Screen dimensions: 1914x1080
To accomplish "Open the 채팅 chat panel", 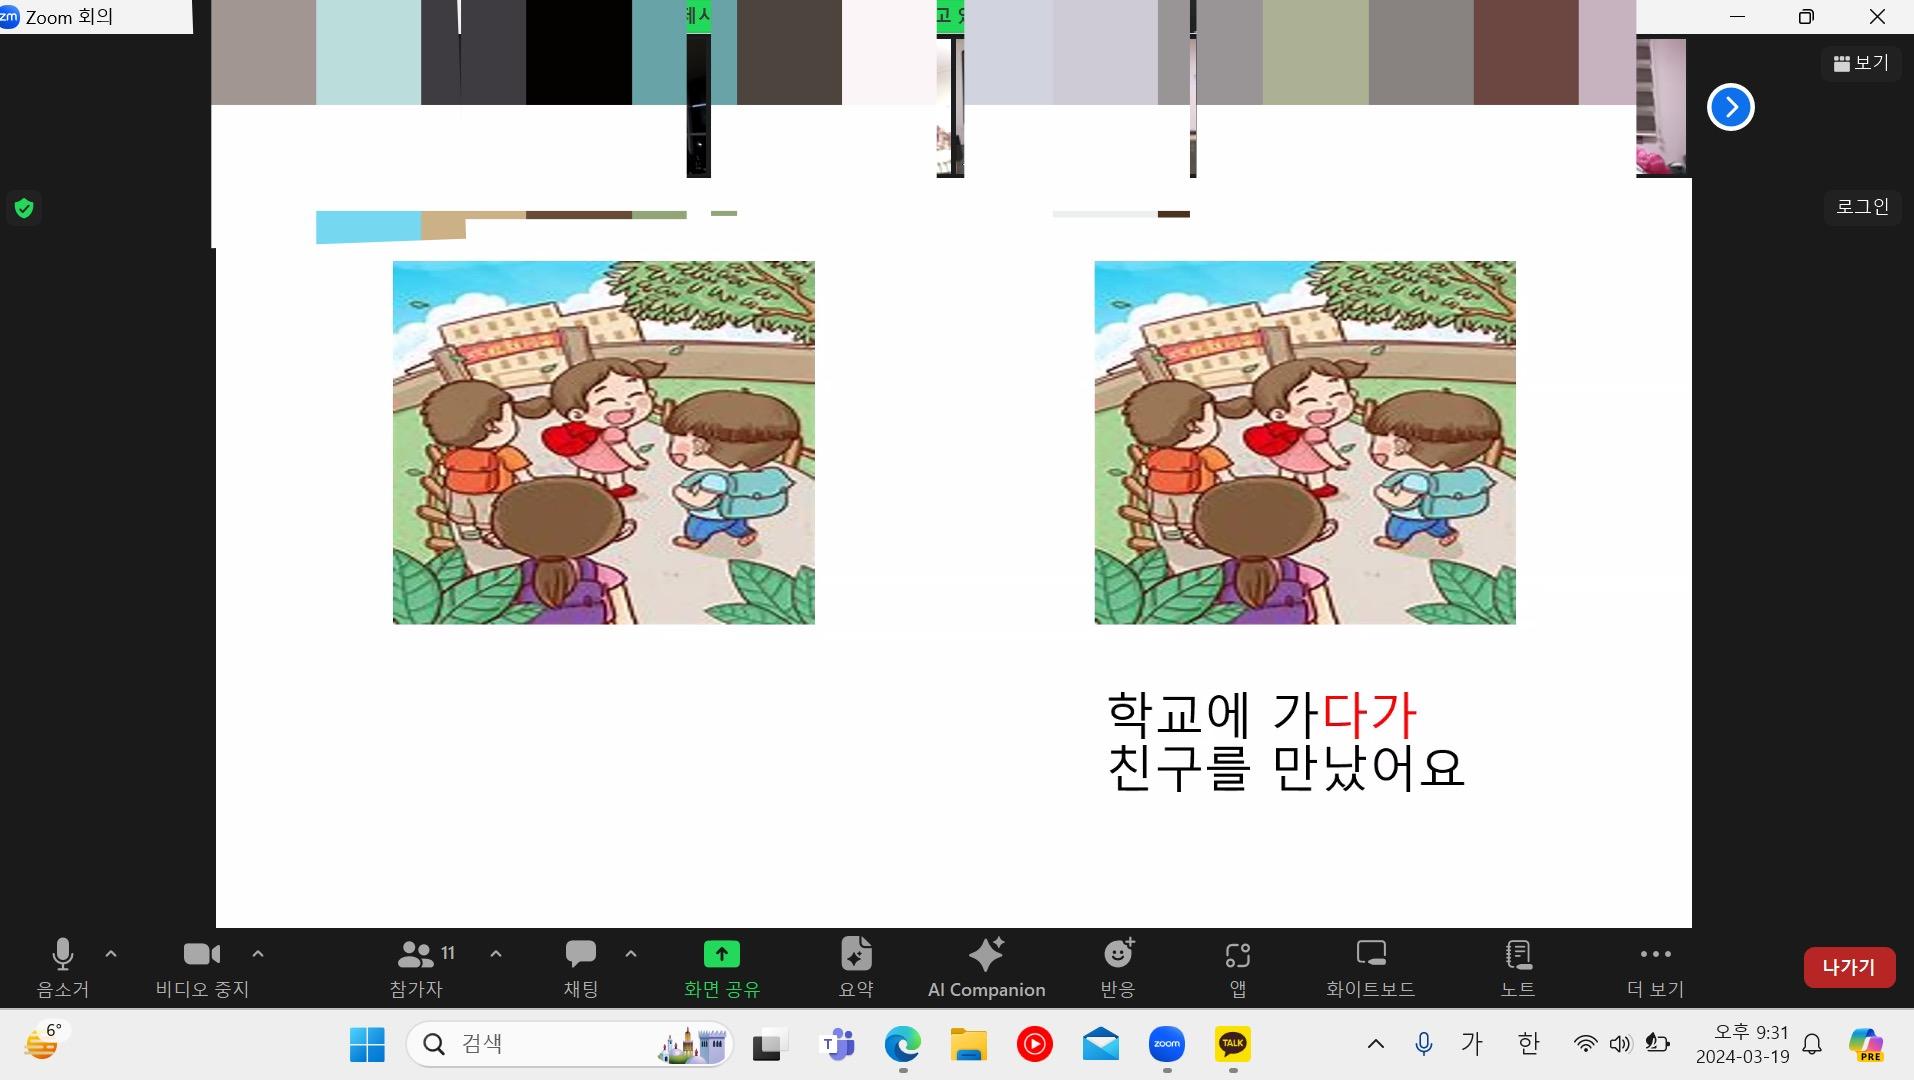I will (581, 968).
